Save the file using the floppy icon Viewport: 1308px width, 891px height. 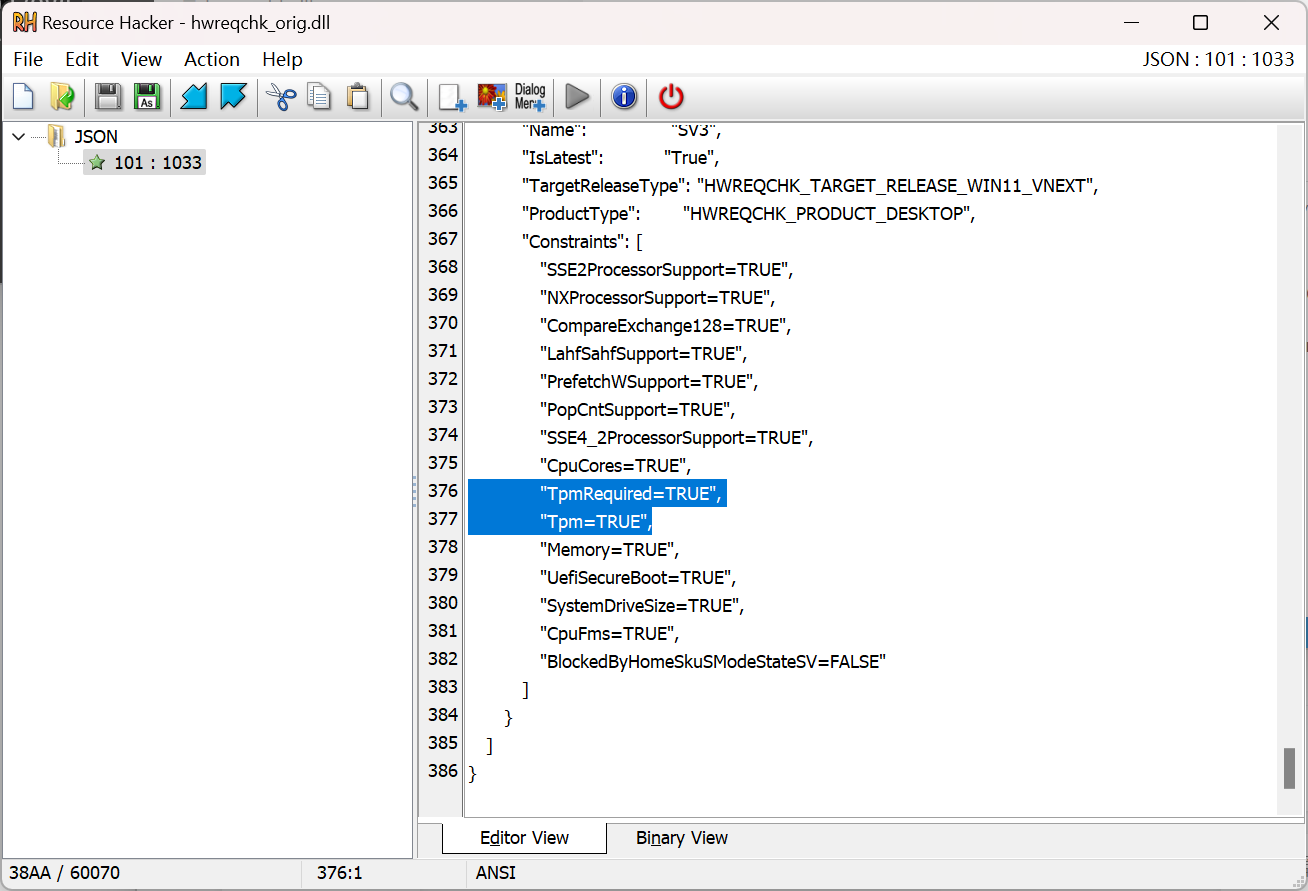tap(108, 97)
